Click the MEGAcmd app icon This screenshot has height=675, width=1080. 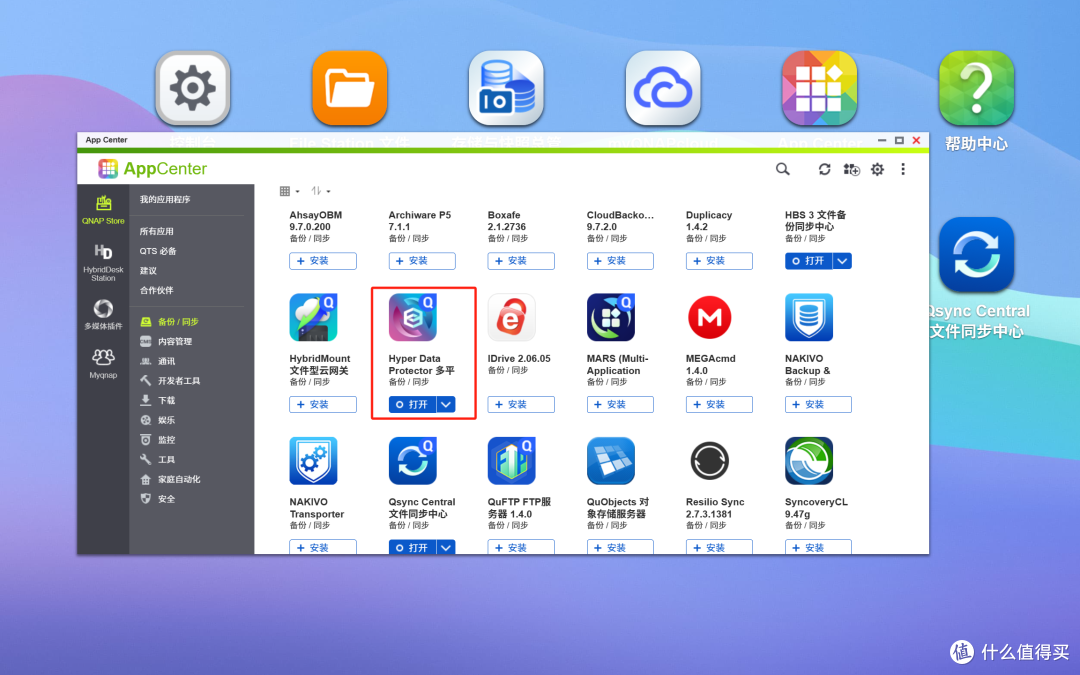pos(710,318)
